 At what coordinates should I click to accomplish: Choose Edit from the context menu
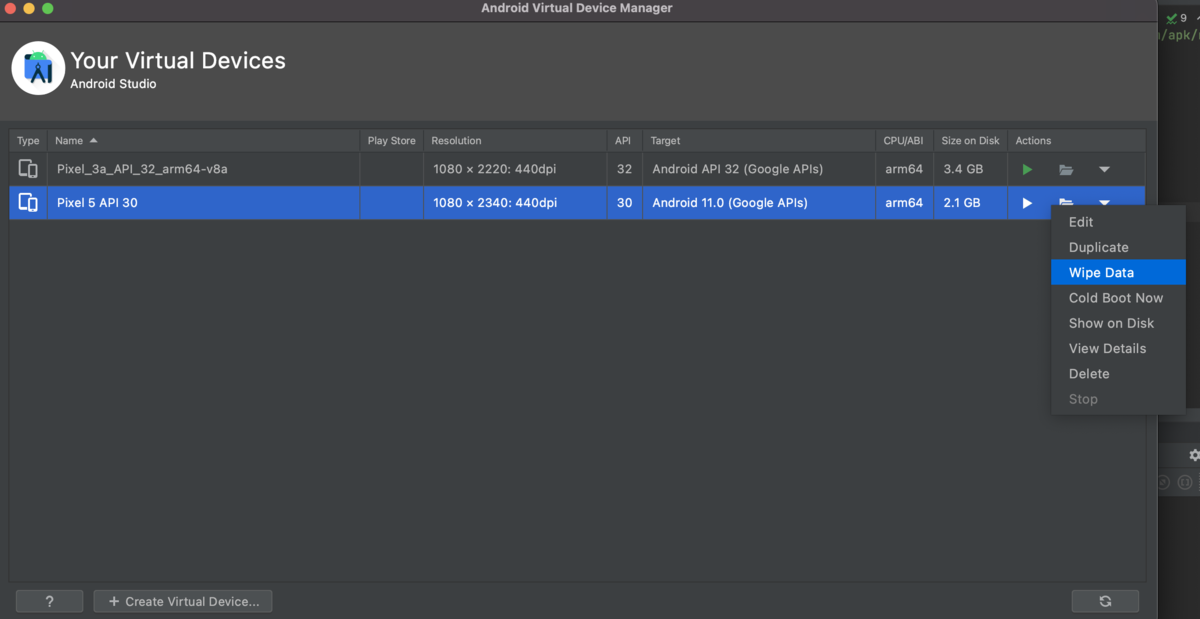pos(1118,222)
